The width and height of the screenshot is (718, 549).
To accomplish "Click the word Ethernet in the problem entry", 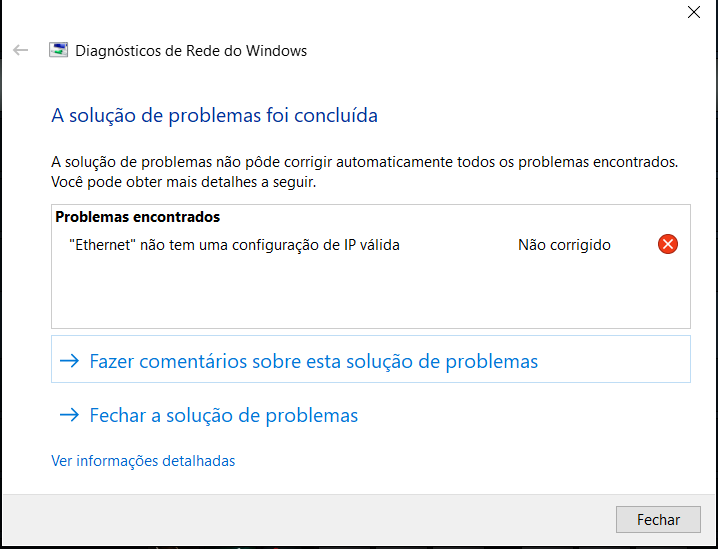I will (103, 245).
